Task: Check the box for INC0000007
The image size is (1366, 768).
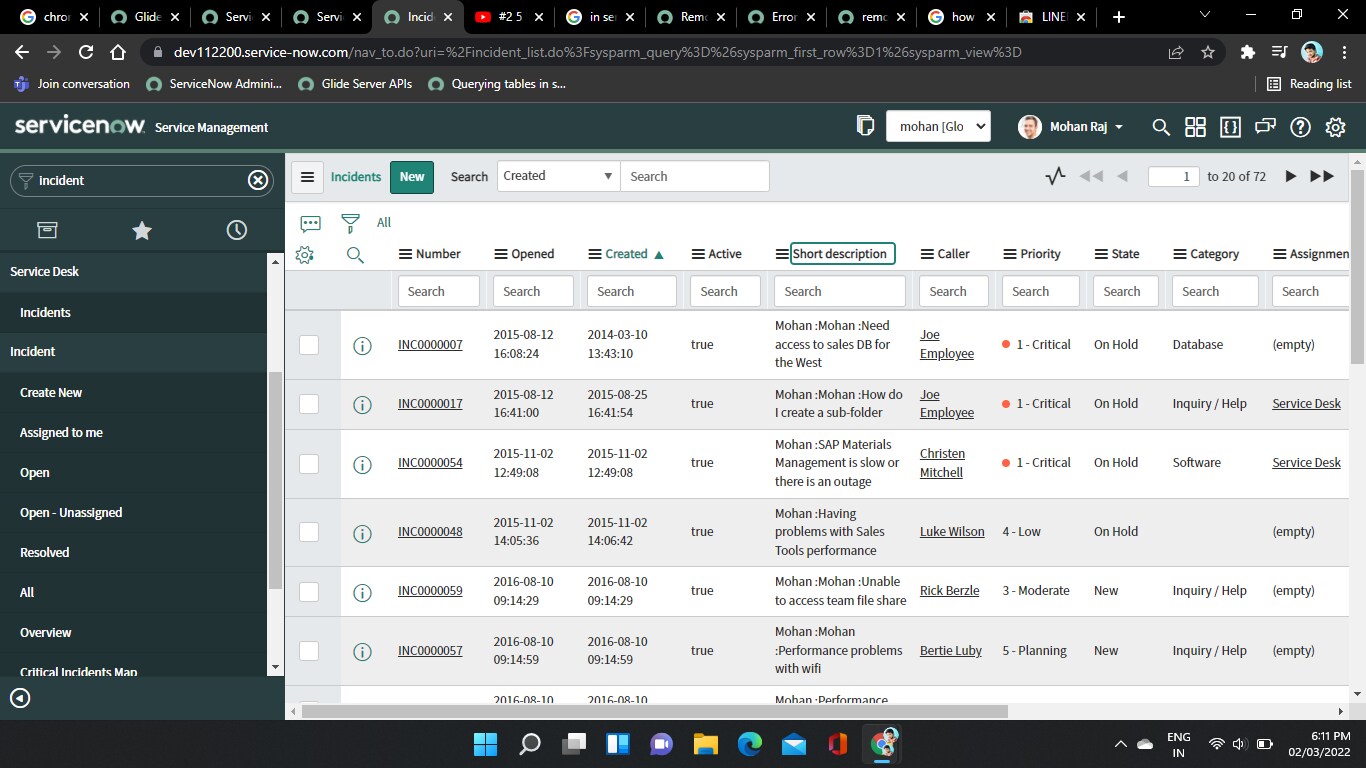Action: tap(309, 344)
